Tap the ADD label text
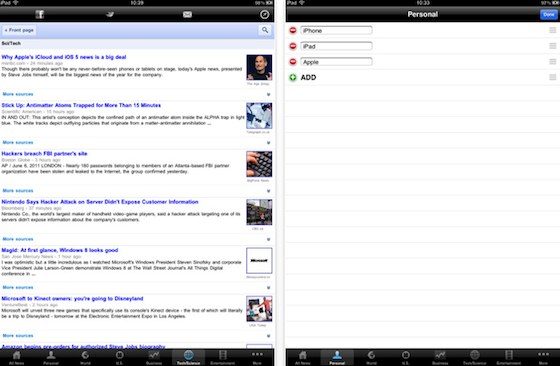 pyautogui.click(x=308, y=77)
